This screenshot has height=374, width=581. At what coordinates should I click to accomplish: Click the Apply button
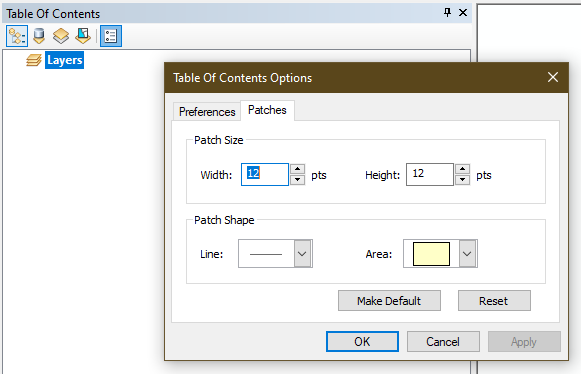[x=524, y=341]
